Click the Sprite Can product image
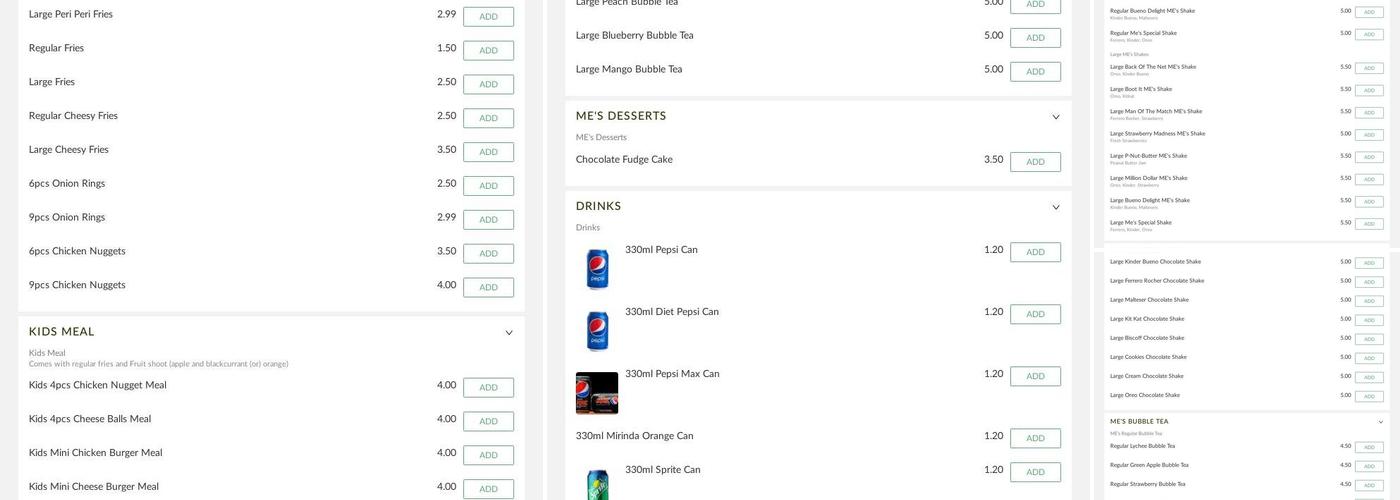1400x500 pixels. pyautogui.click(x=597, y=482)
